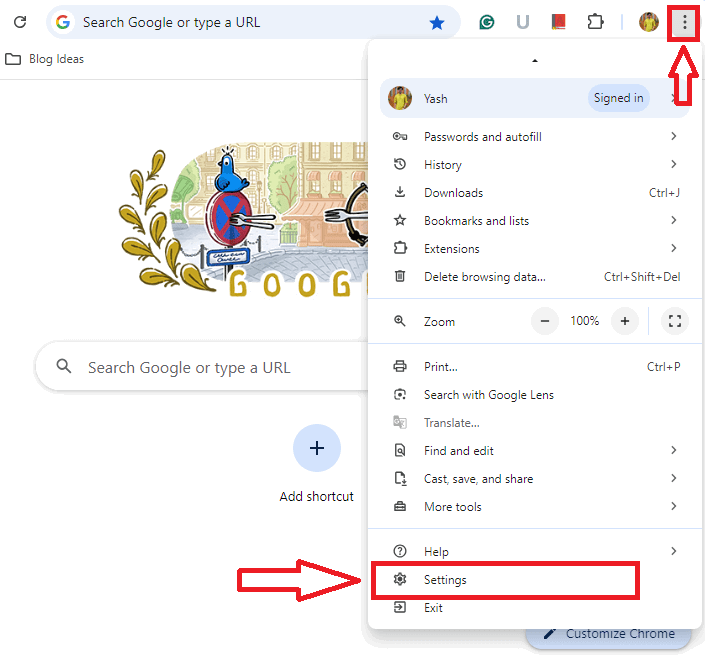Open the red book extension icon
The height and width of the screenshot is (659, 705).
tap(558, 22)
